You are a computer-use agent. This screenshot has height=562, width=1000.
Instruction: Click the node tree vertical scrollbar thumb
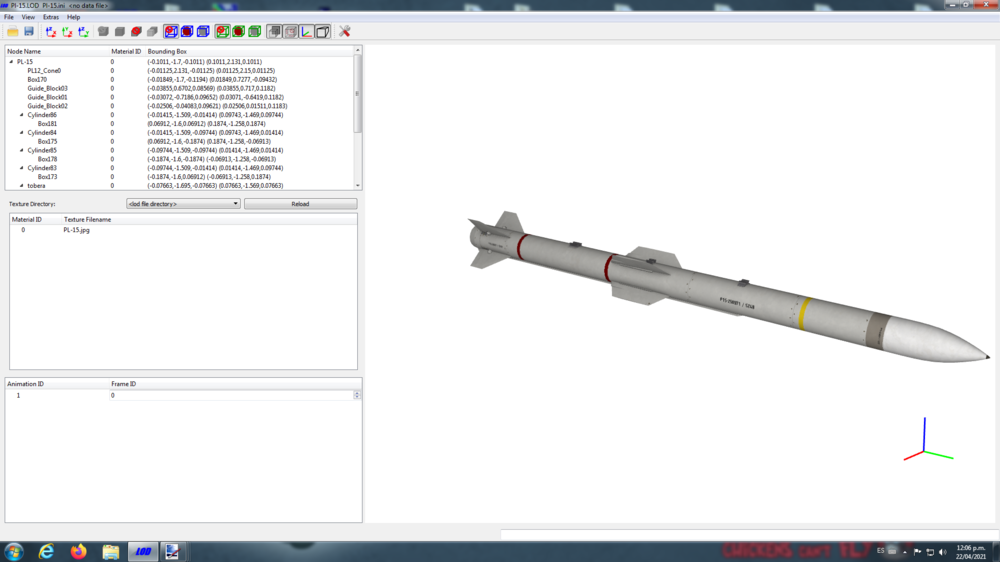358,93
